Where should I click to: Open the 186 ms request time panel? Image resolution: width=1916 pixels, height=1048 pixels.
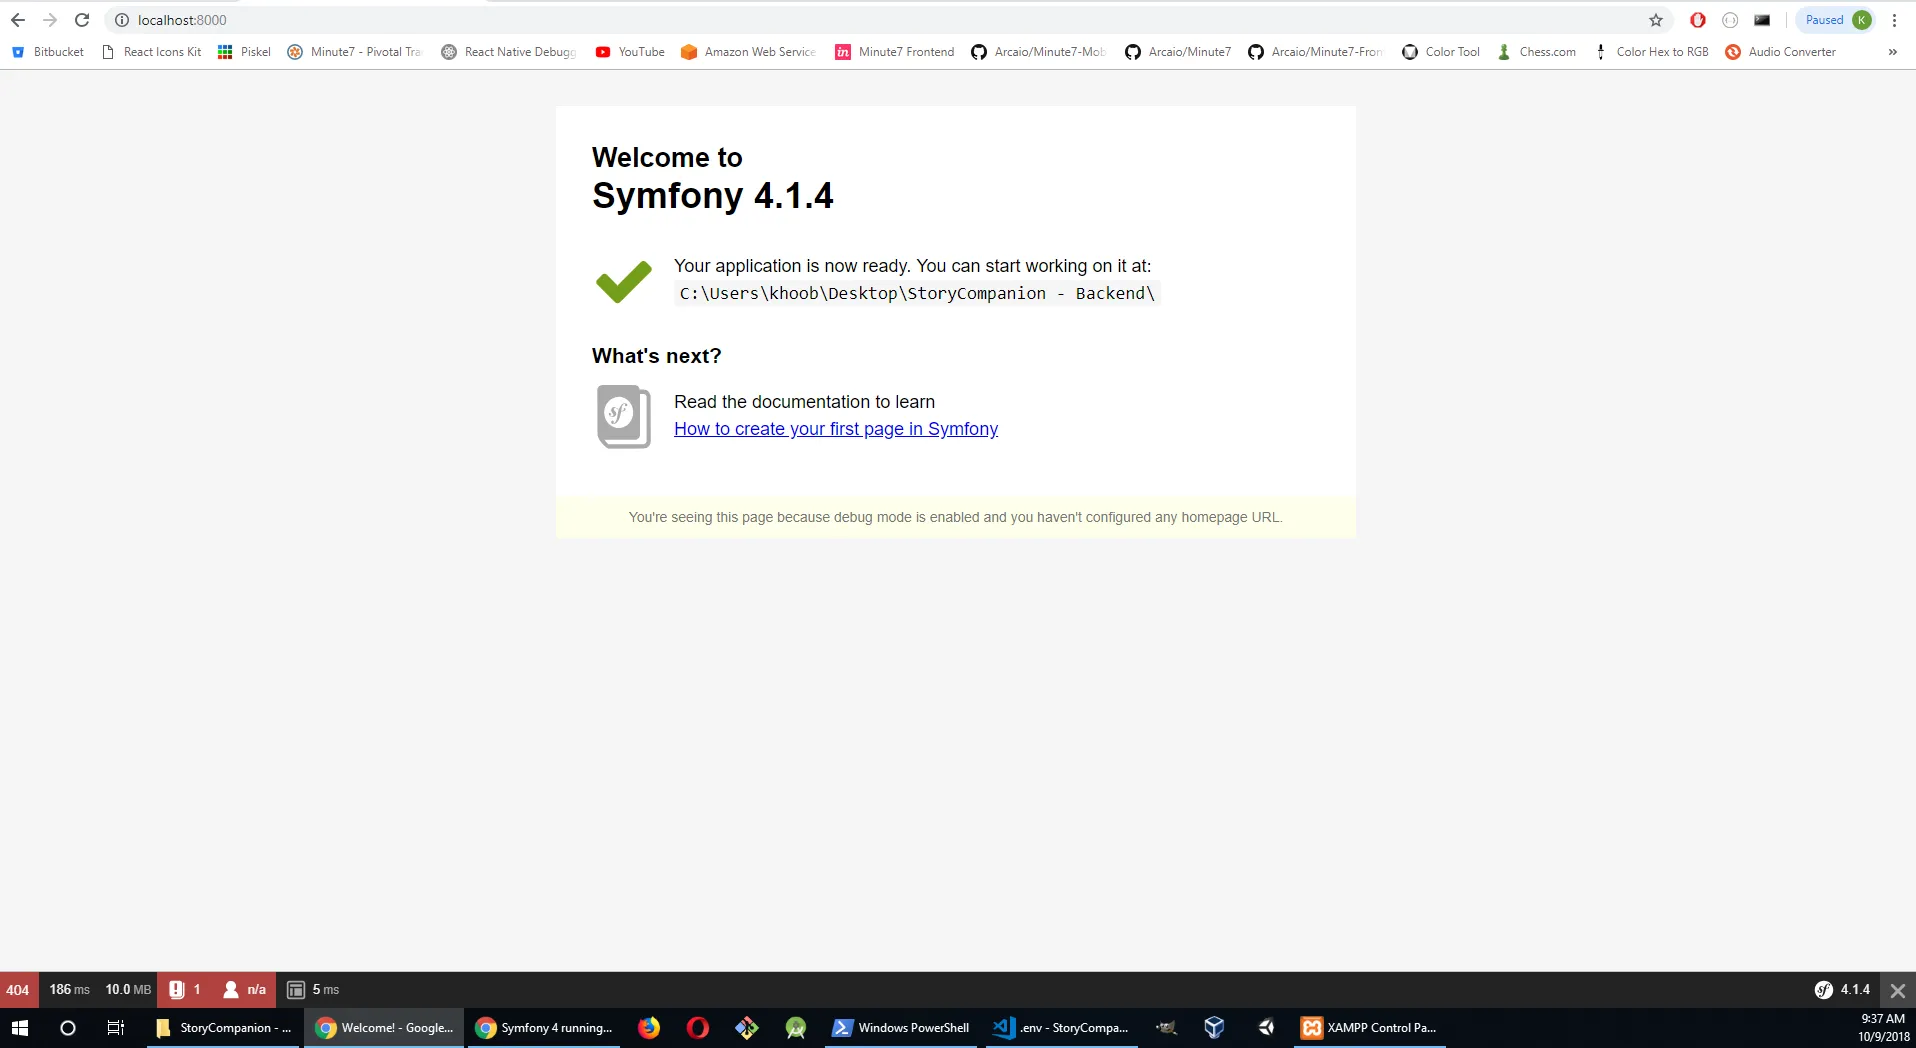69,990
